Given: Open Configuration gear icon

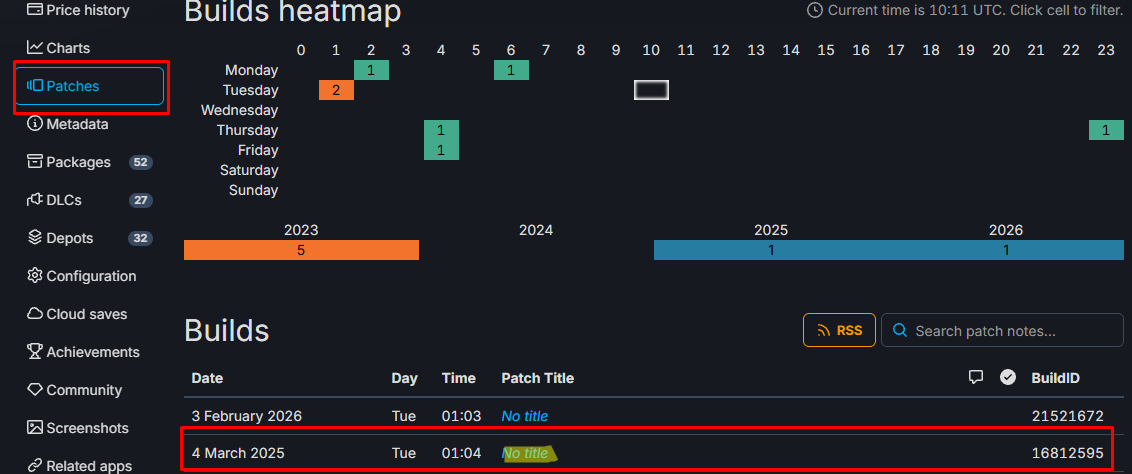Looking at the screenshot, I should [x=35, y=276].
